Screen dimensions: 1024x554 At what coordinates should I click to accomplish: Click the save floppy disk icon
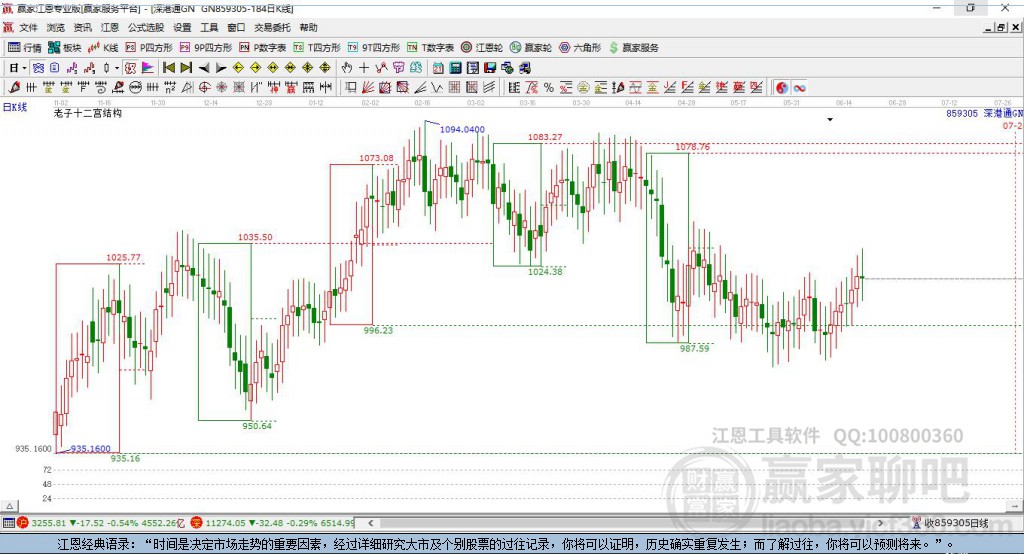tap(490, 68)
